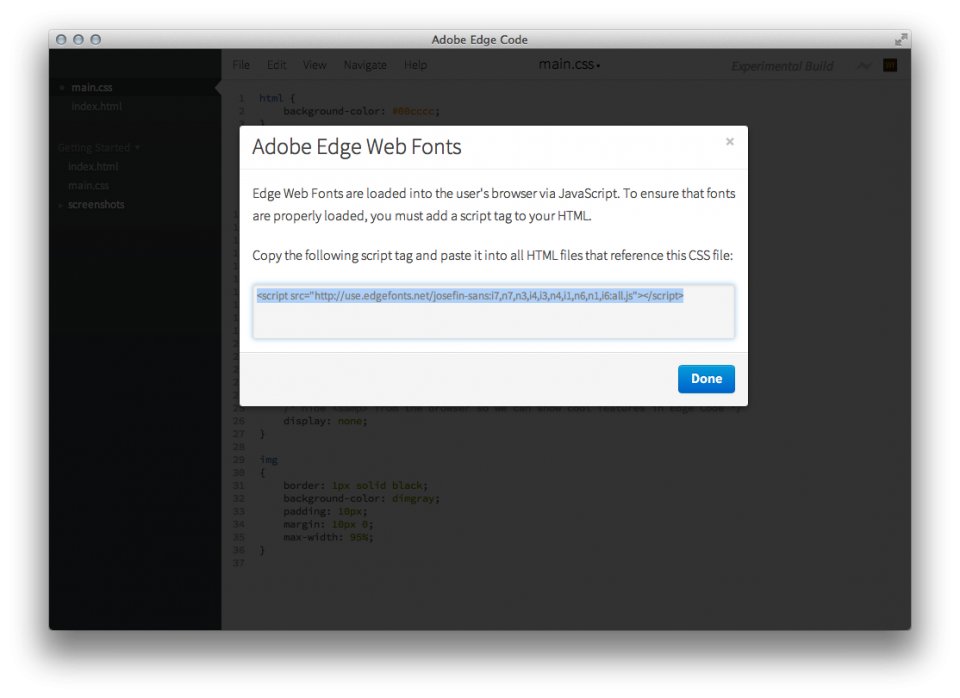Click inside the script tag text field
The height and width of the screenshot is (698, 960).
click(493, 311)
